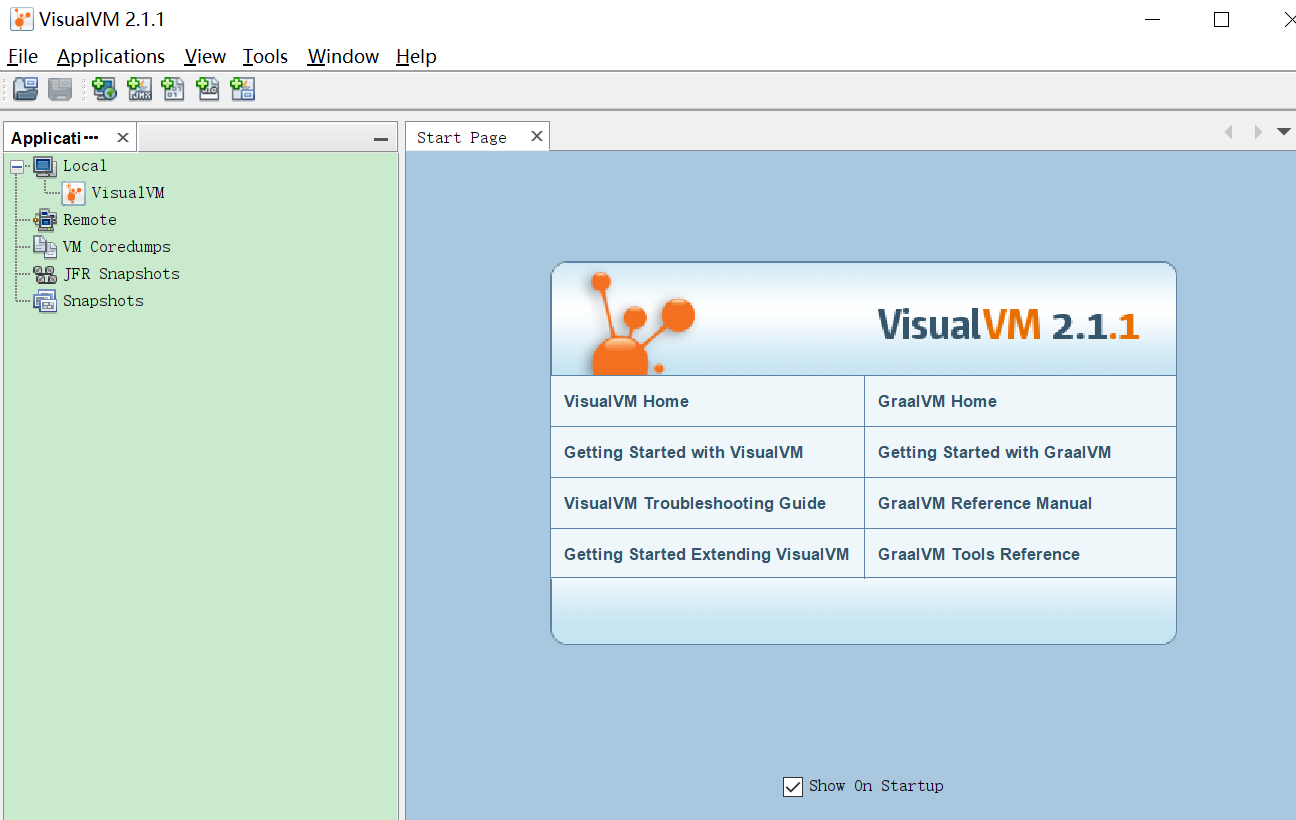Open GraalVM Reference Manual link
Screen dimensions: 1296x820
(985, 503)
